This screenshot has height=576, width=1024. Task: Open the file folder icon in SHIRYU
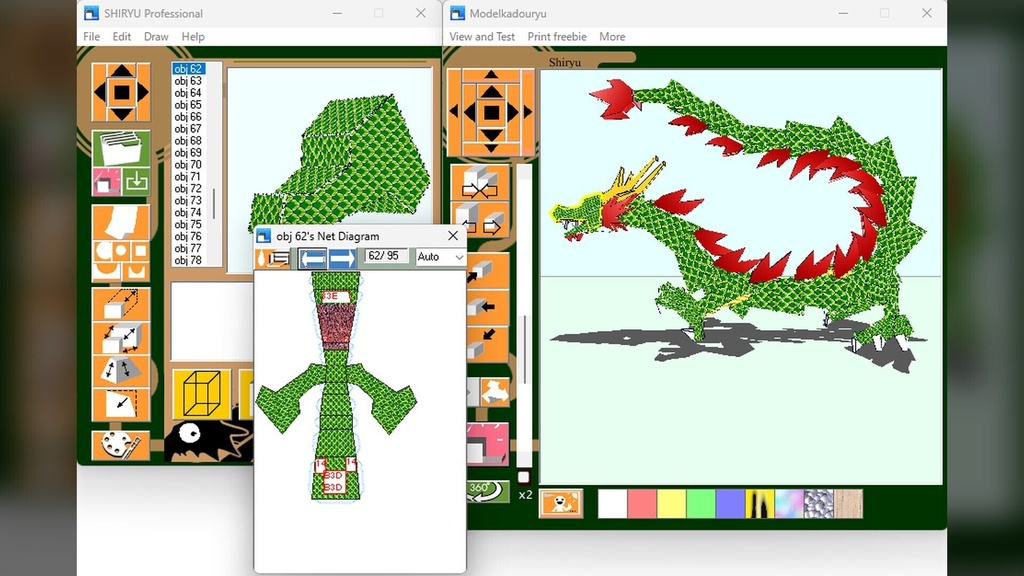click(x=121, y=148)
